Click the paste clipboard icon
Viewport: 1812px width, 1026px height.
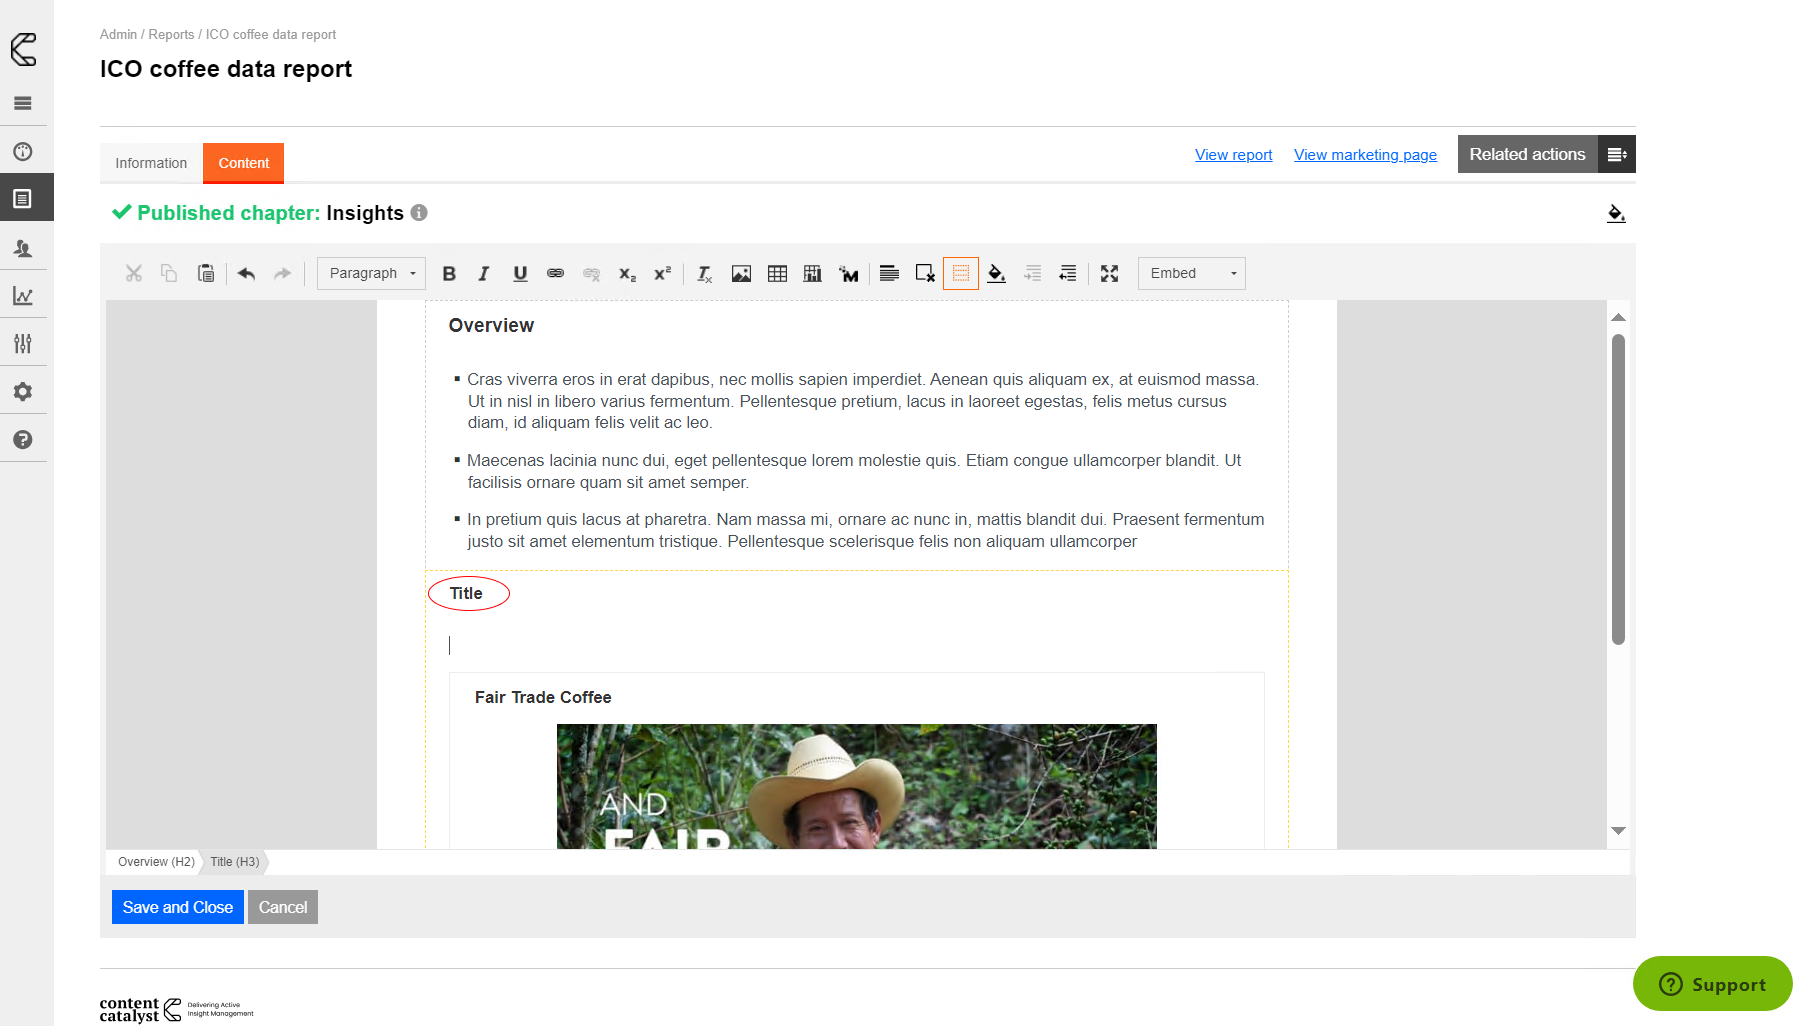[206, 274]
